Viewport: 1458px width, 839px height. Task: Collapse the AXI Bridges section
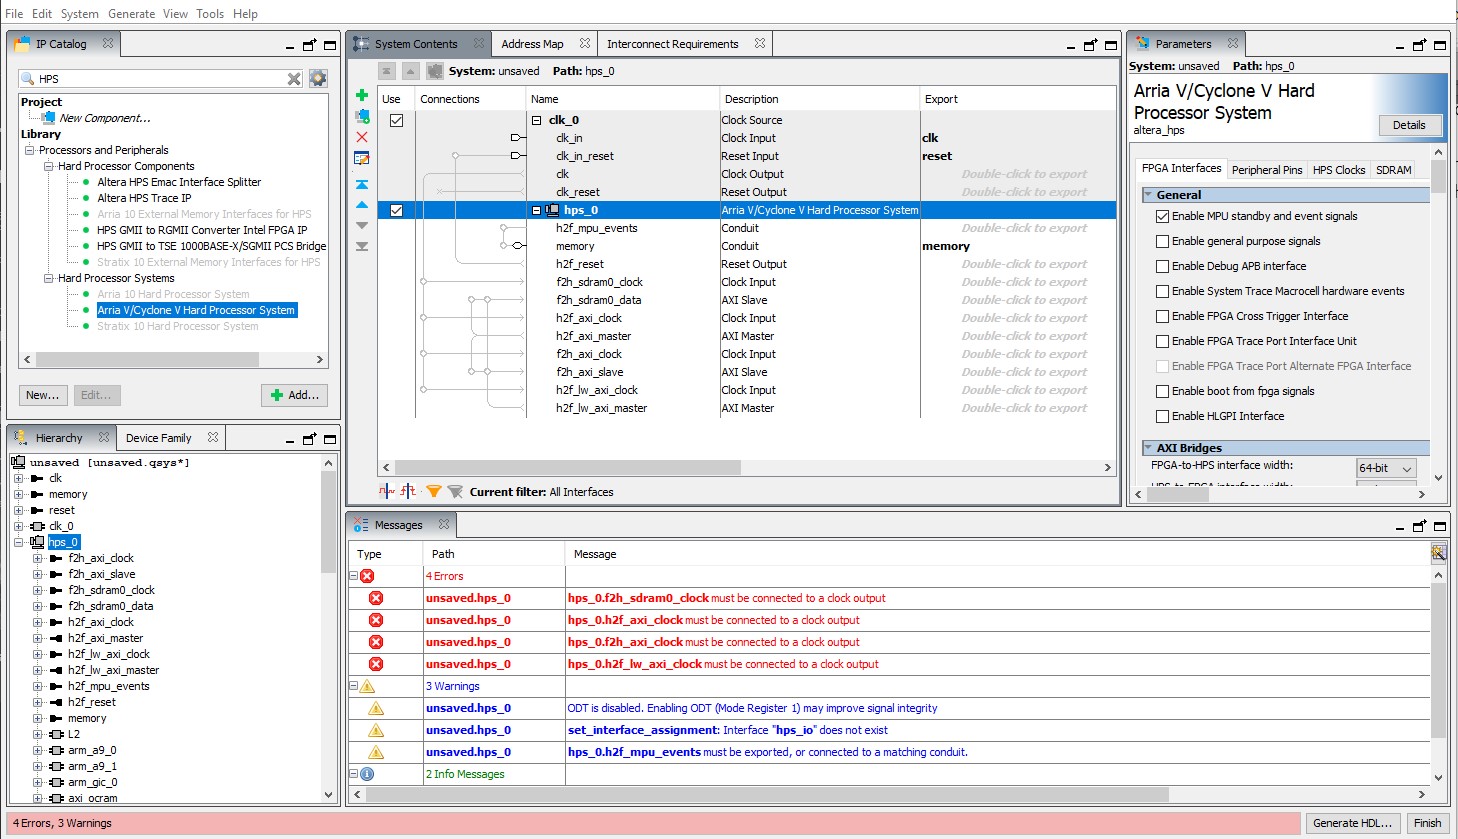click(x=1149, y=448)
